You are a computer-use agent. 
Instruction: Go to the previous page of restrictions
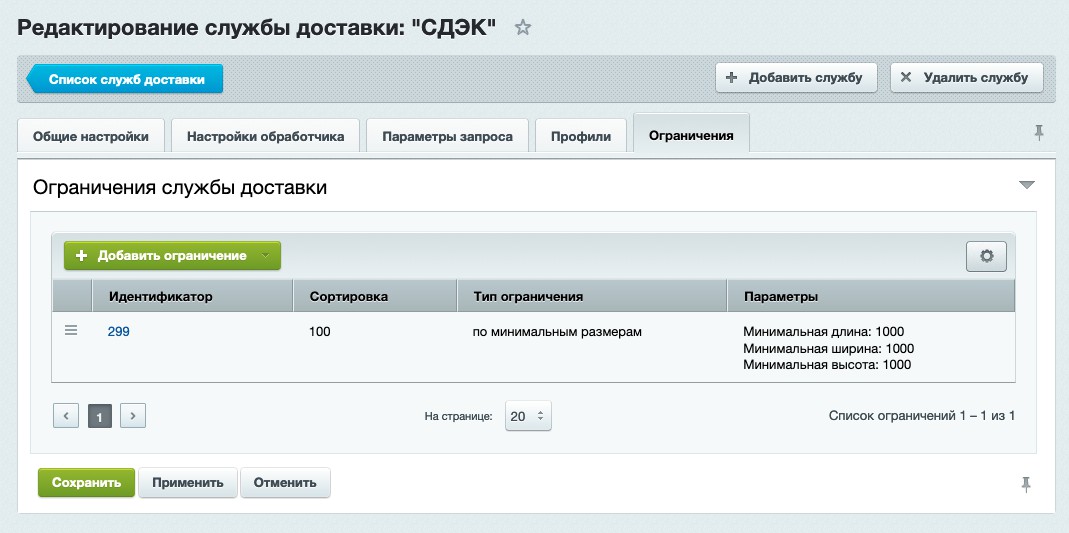66,416
